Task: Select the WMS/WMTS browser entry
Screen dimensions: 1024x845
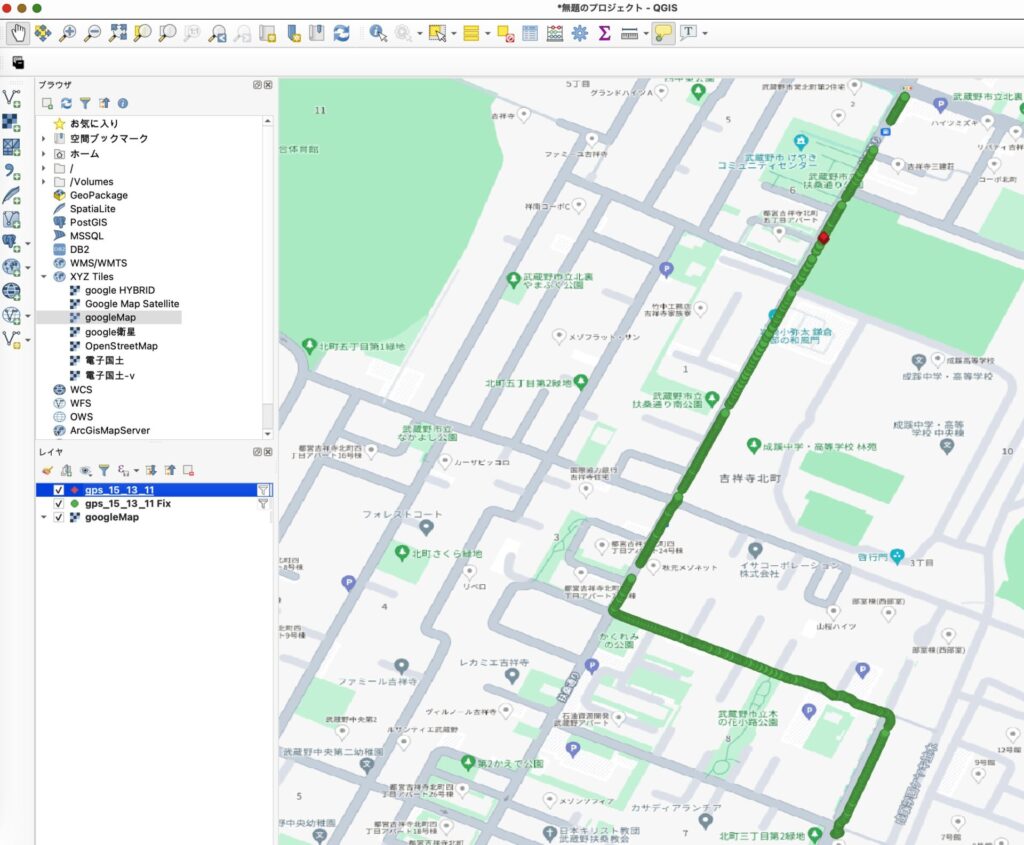Action: click(x=98, y=263)
